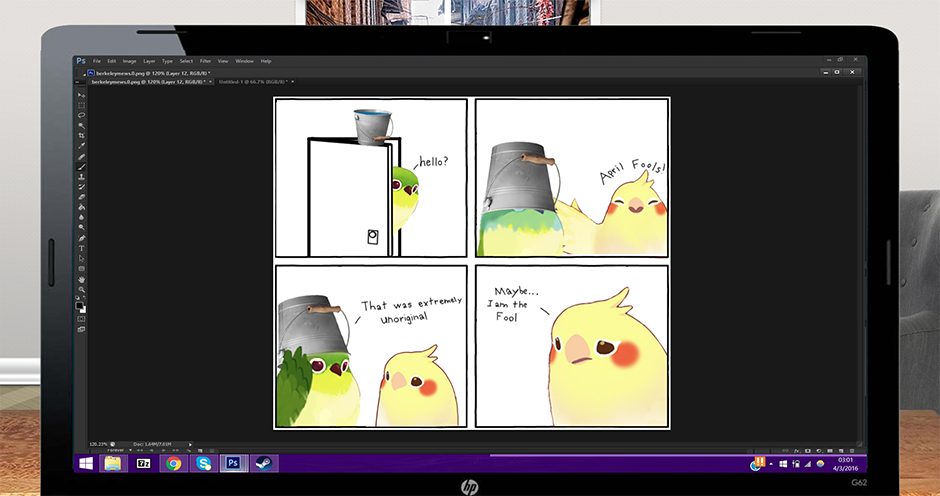Select the Lasso tool

coord(82,115)
